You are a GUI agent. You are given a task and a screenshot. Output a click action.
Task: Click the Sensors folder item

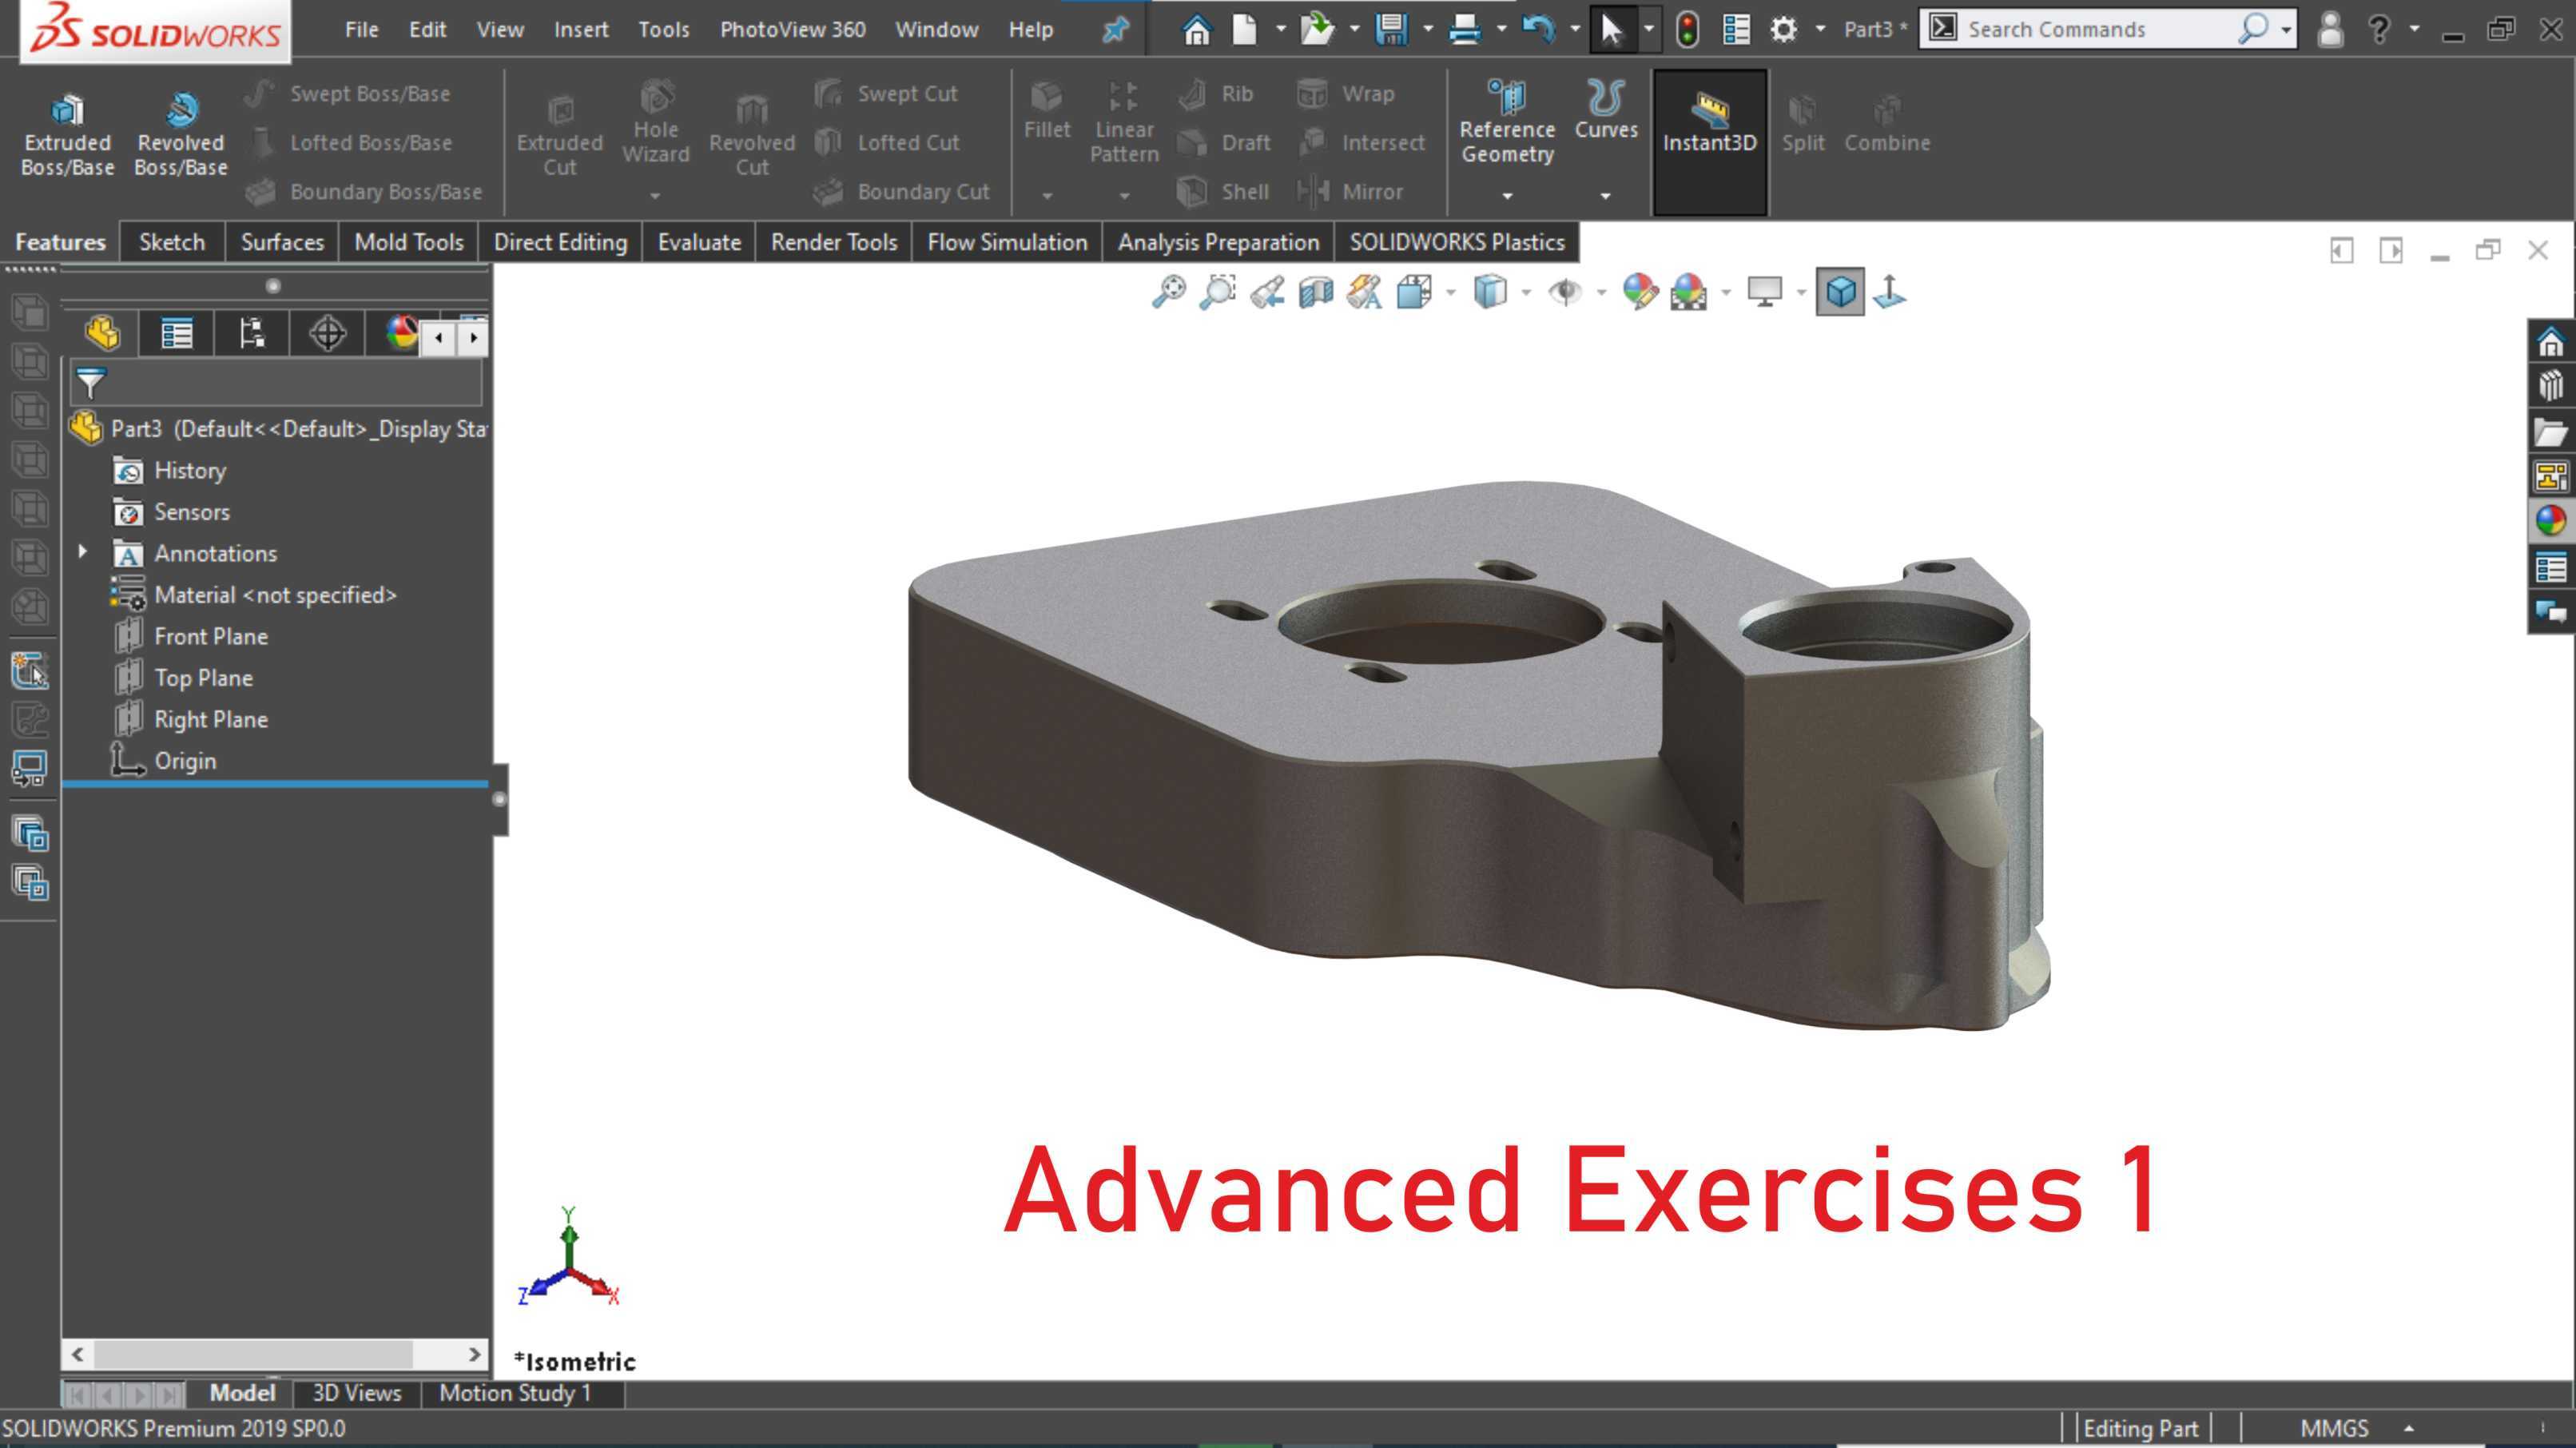[172, 512]
